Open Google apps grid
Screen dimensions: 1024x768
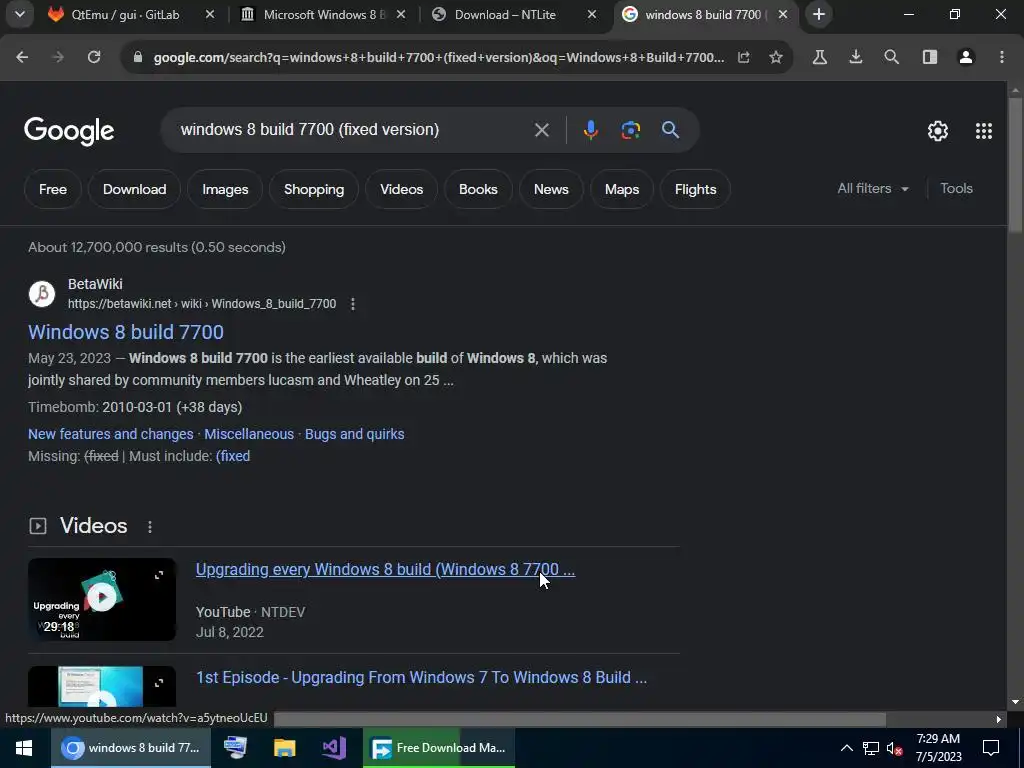click(984, 131)
